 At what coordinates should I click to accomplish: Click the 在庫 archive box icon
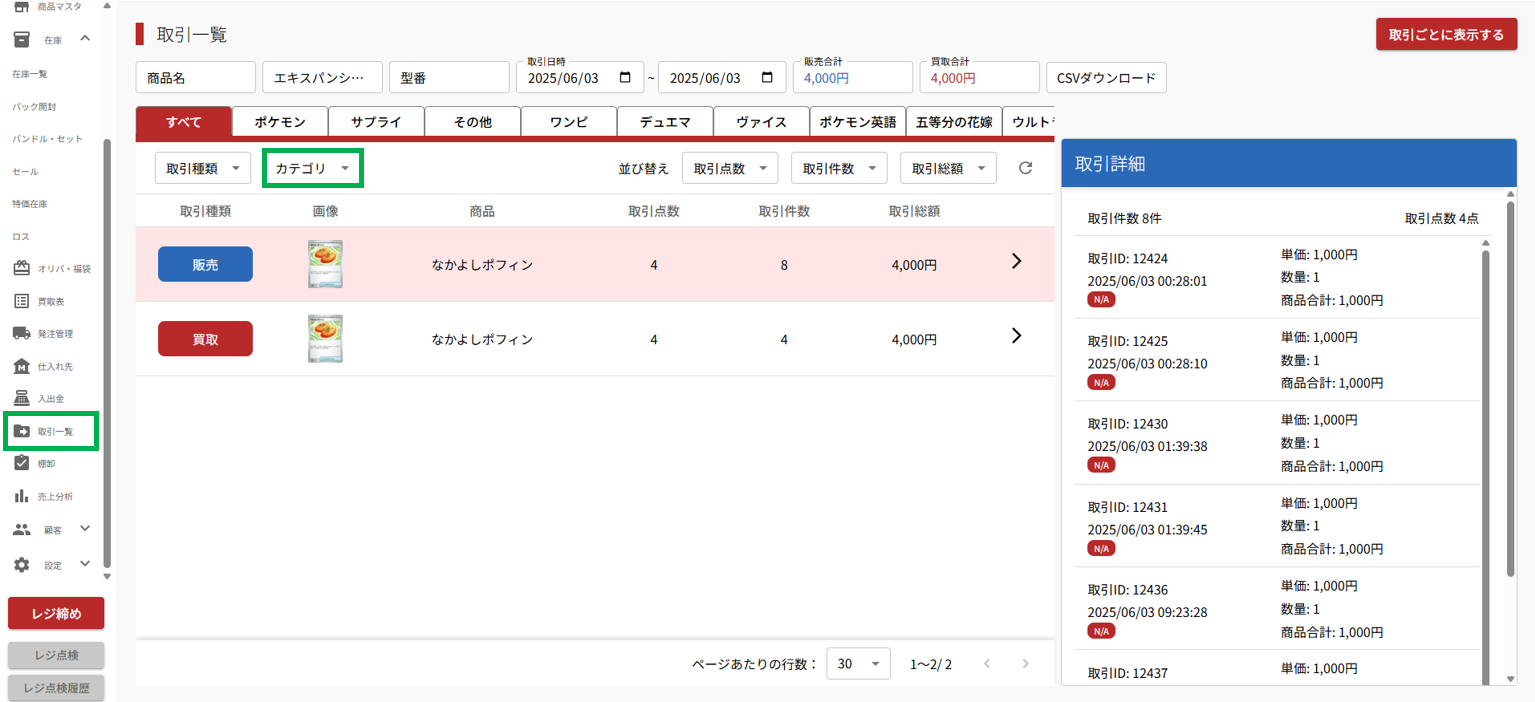(21, 39)
